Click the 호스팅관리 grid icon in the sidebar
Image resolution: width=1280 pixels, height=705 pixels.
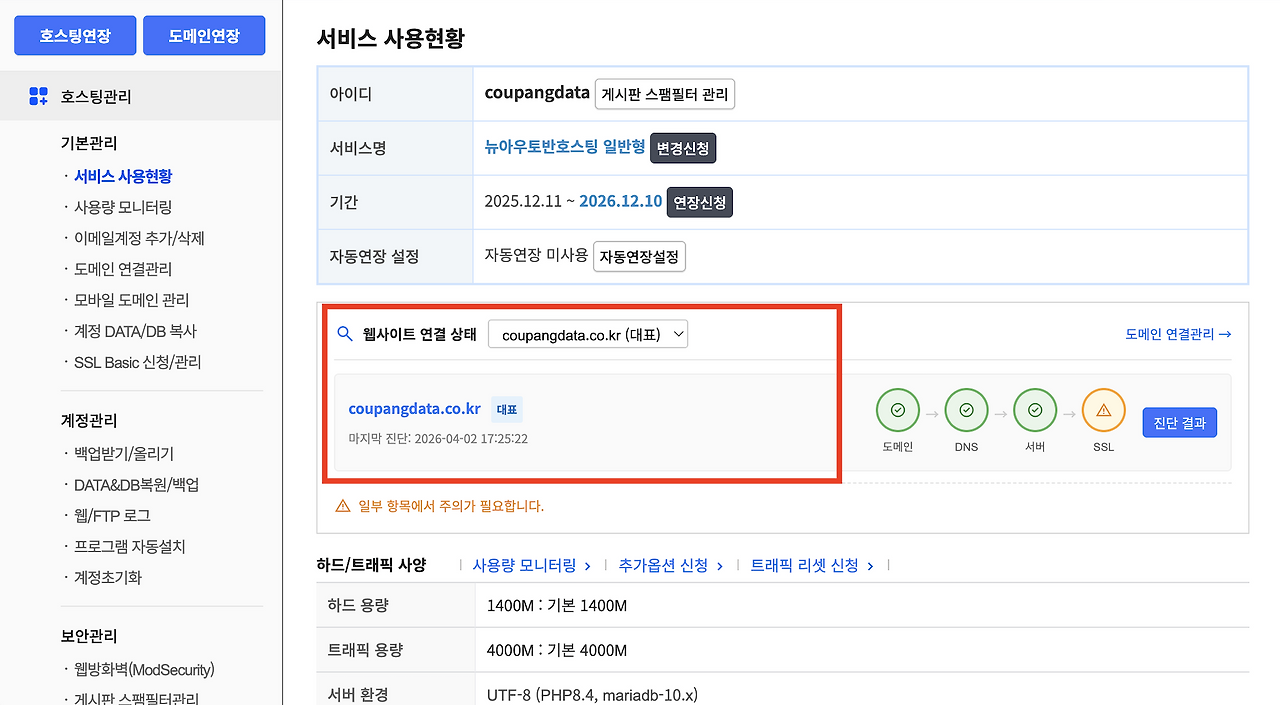click(x=38, y=96)
